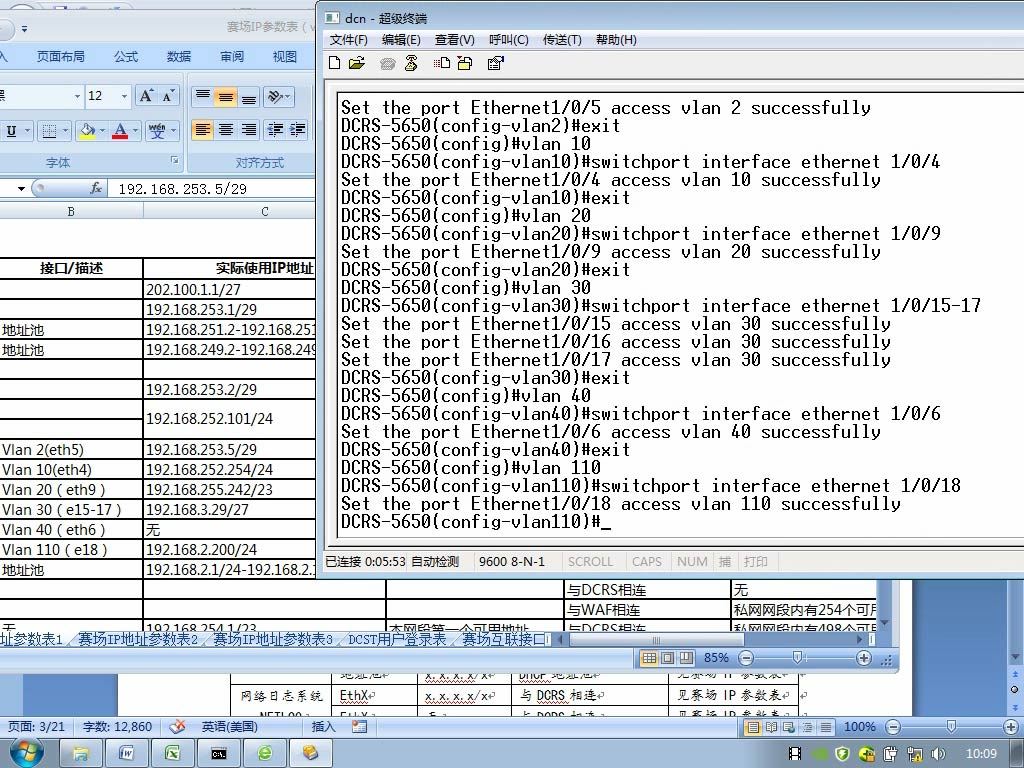Center text horizontally in Excel
The width and height of the screenshot is (1024, 768).
[226, 130]
